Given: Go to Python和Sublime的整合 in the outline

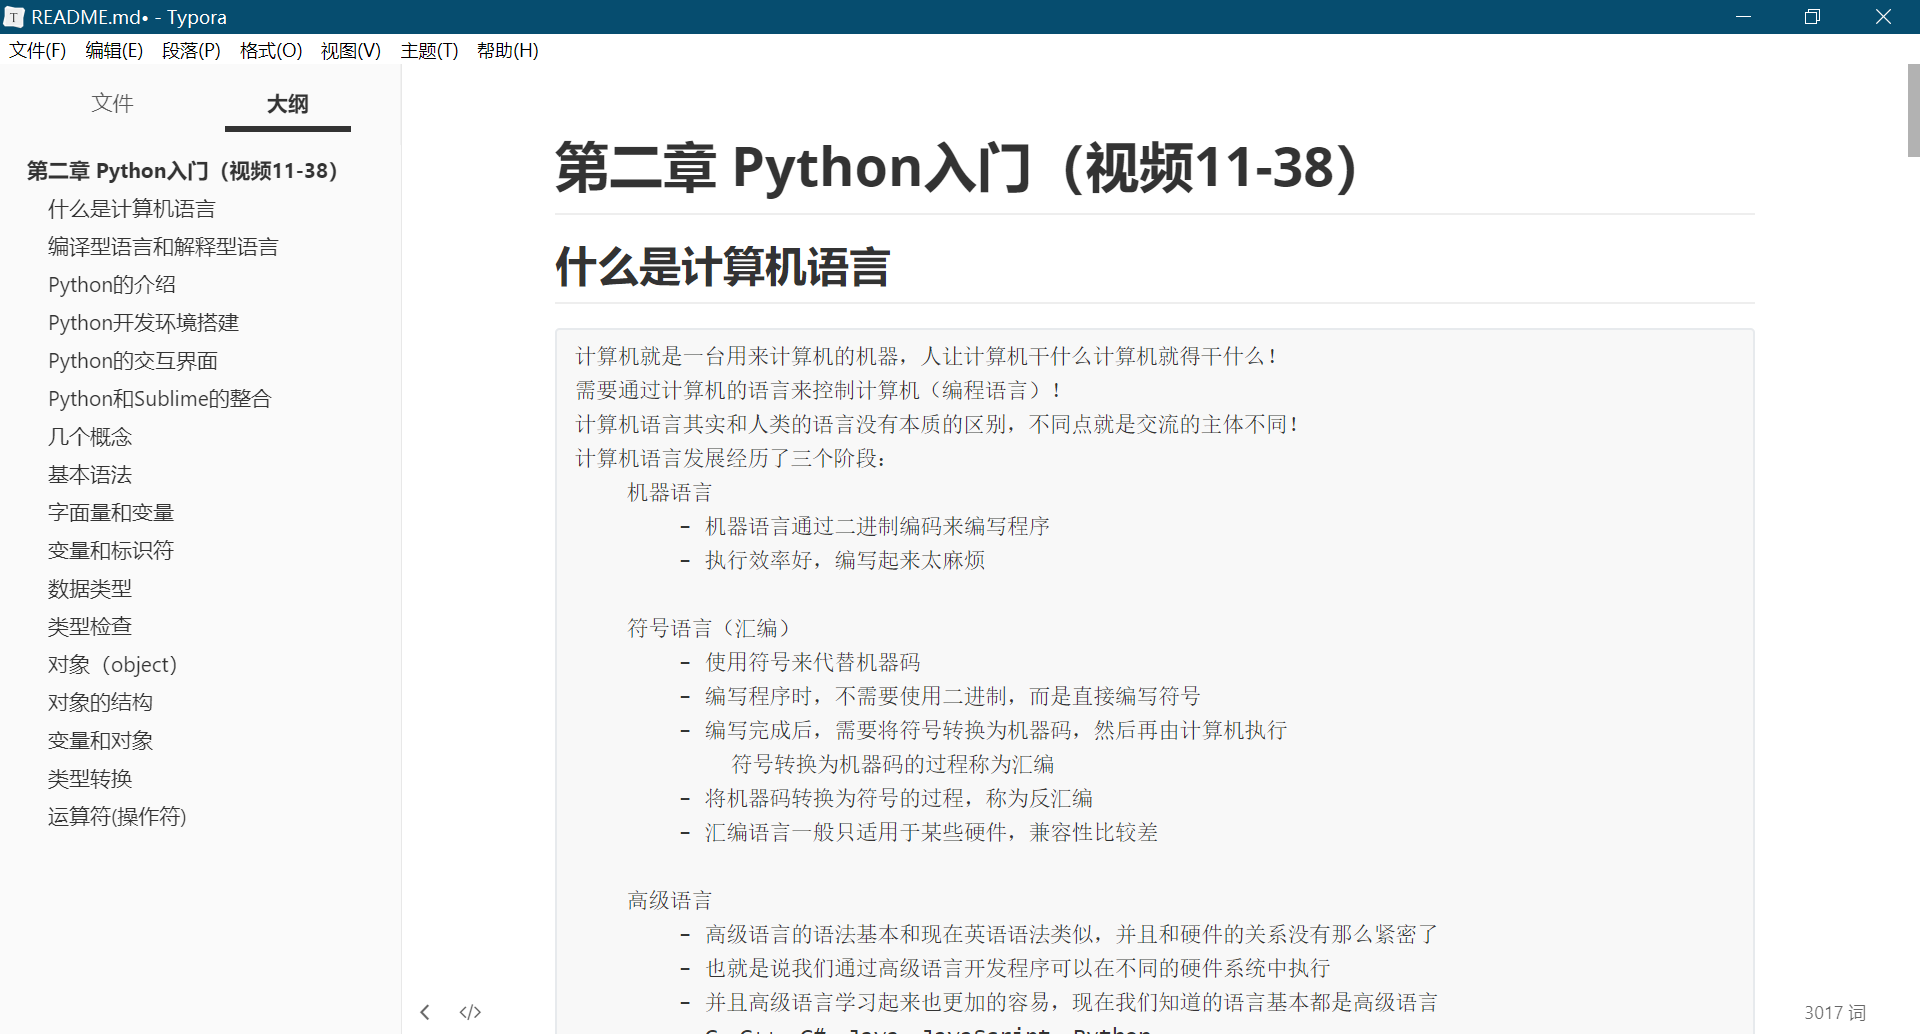Looking at the screenshot, I should 160,399.
